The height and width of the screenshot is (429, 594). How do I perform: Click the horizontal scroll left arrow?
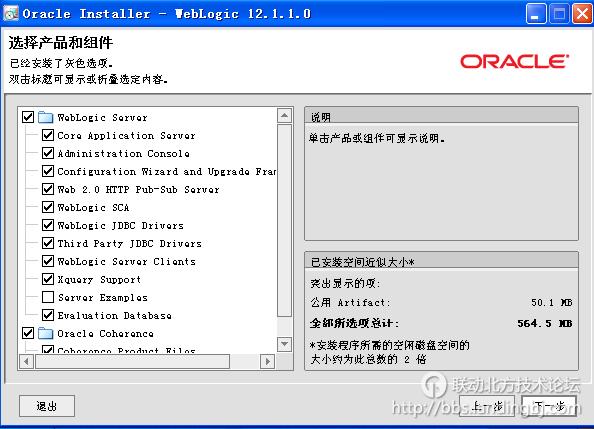[26, 362]
